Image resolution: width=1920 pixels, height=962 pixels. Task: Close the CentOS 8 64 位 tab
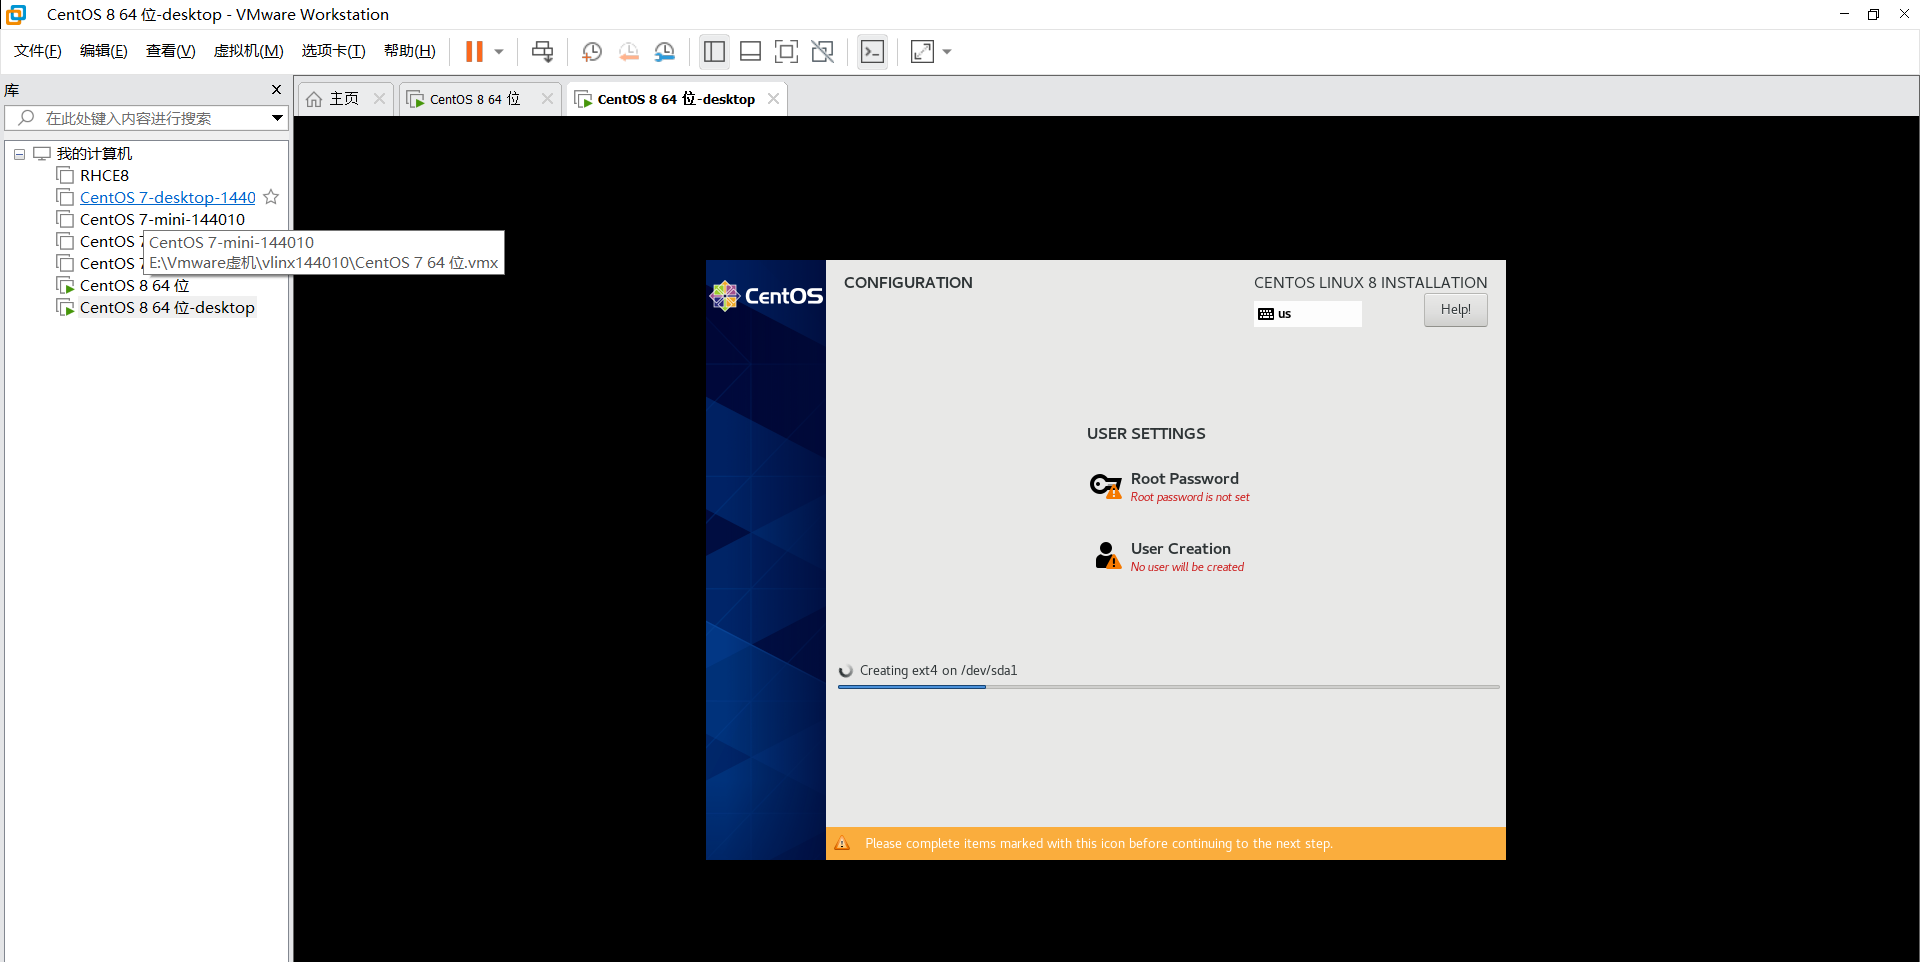(x=547, y=98)
